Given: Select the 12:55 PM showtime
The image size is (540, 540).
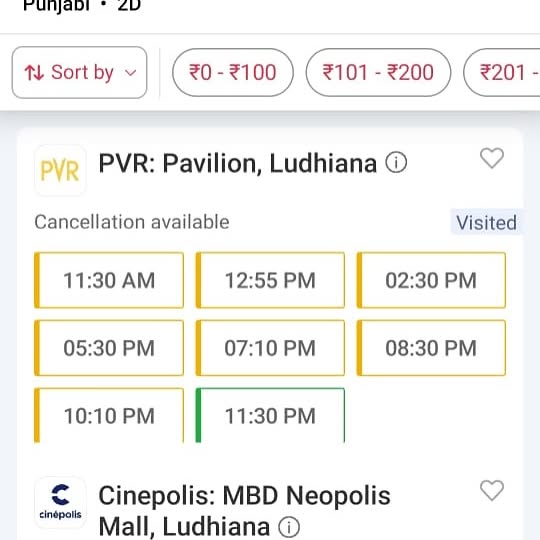Looking at the screenshot, I should coord(270,280).
